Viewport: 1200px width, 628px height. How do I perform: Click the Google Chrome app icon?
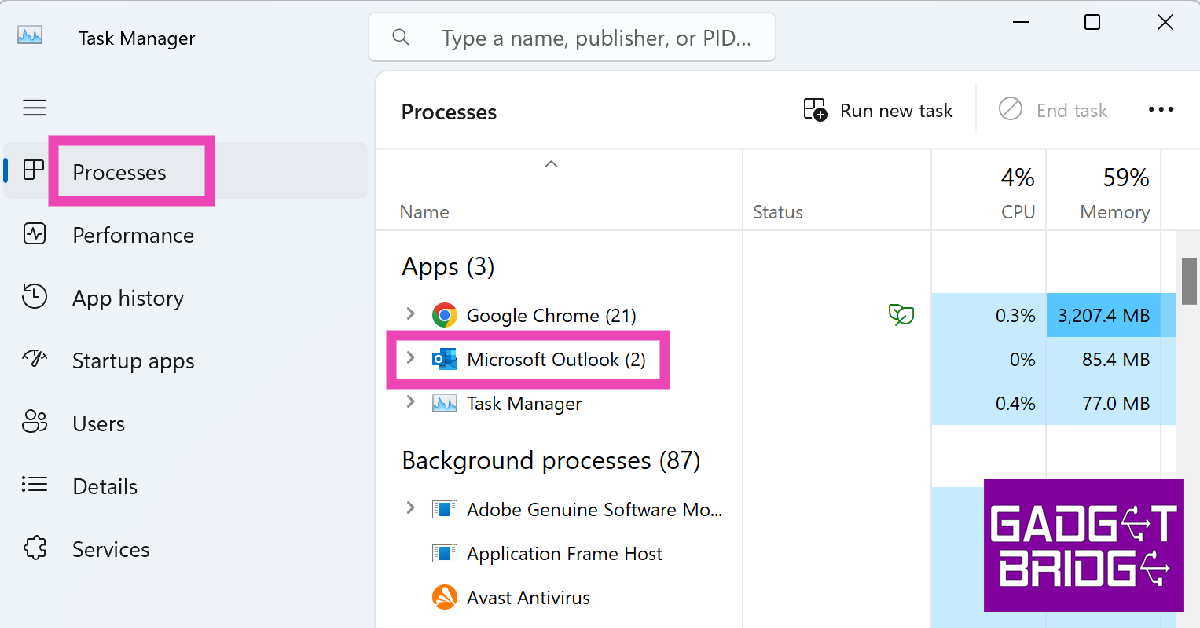[444, 316]
